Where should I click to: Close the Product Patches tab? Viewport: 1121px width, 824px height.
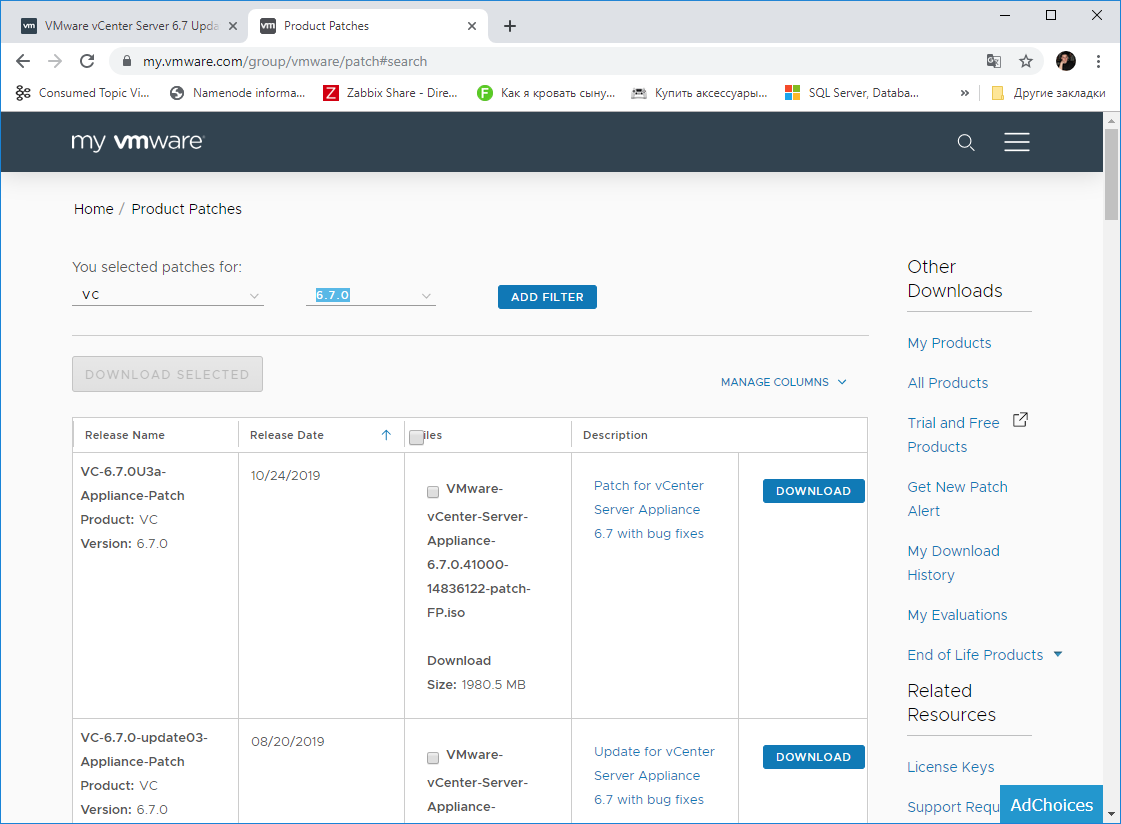point(472,26)
